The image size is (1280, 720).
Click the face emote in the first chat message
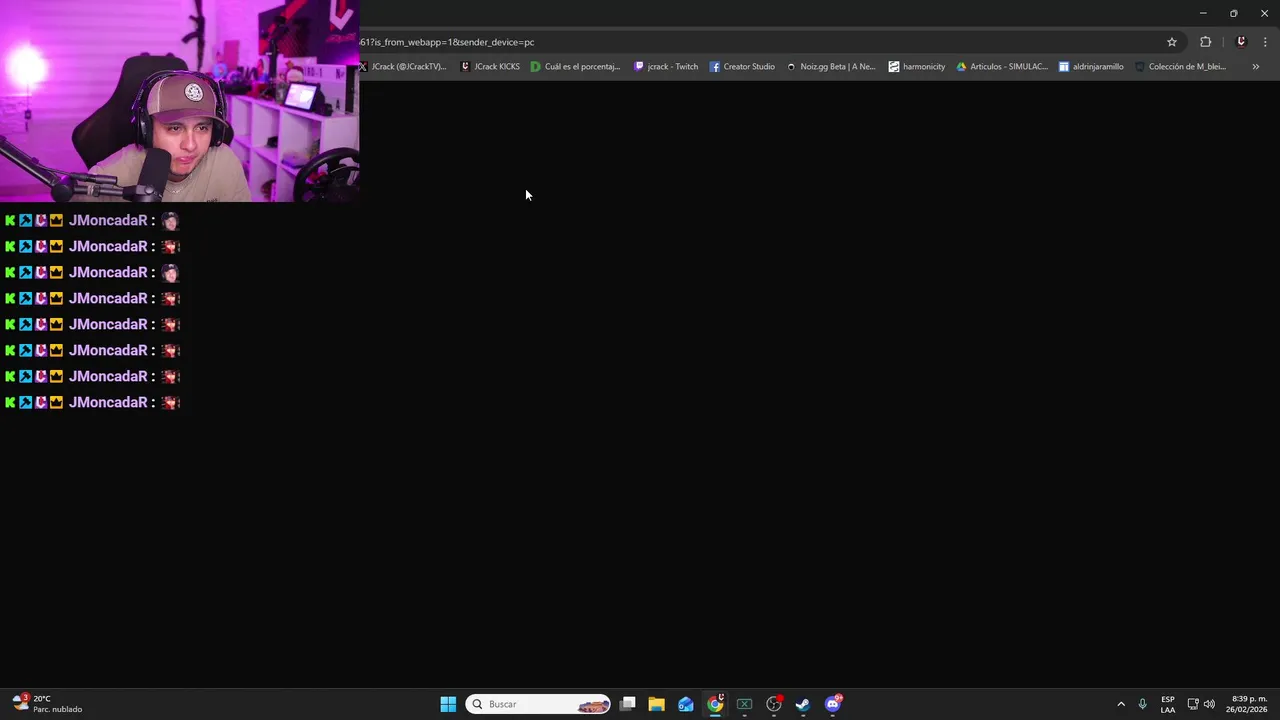point(170,220)
